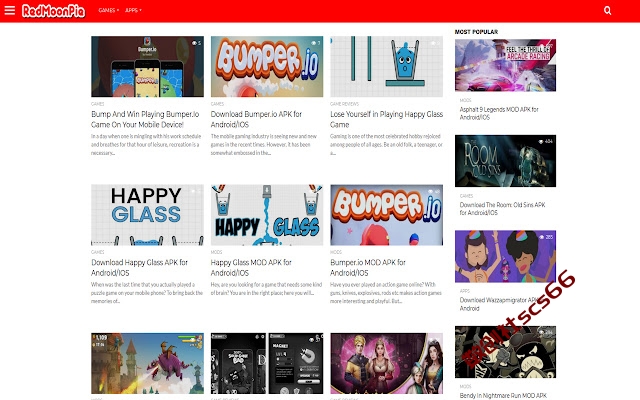Viewport: 640px width, 400px height.
Task: Open 'Happy Glass MOD APK' article title
Action: tap(251, 267)
